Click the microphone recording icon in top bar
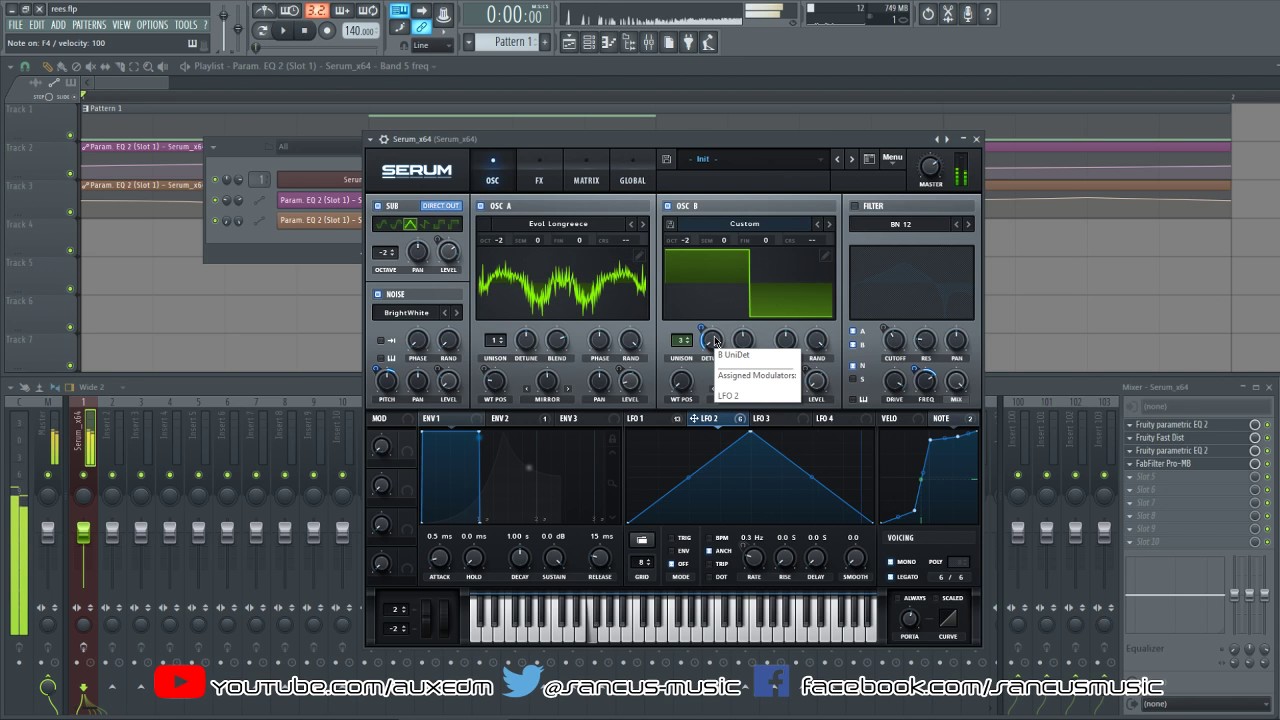Screen dimensions: 1280x720 [x=968, y=14]
